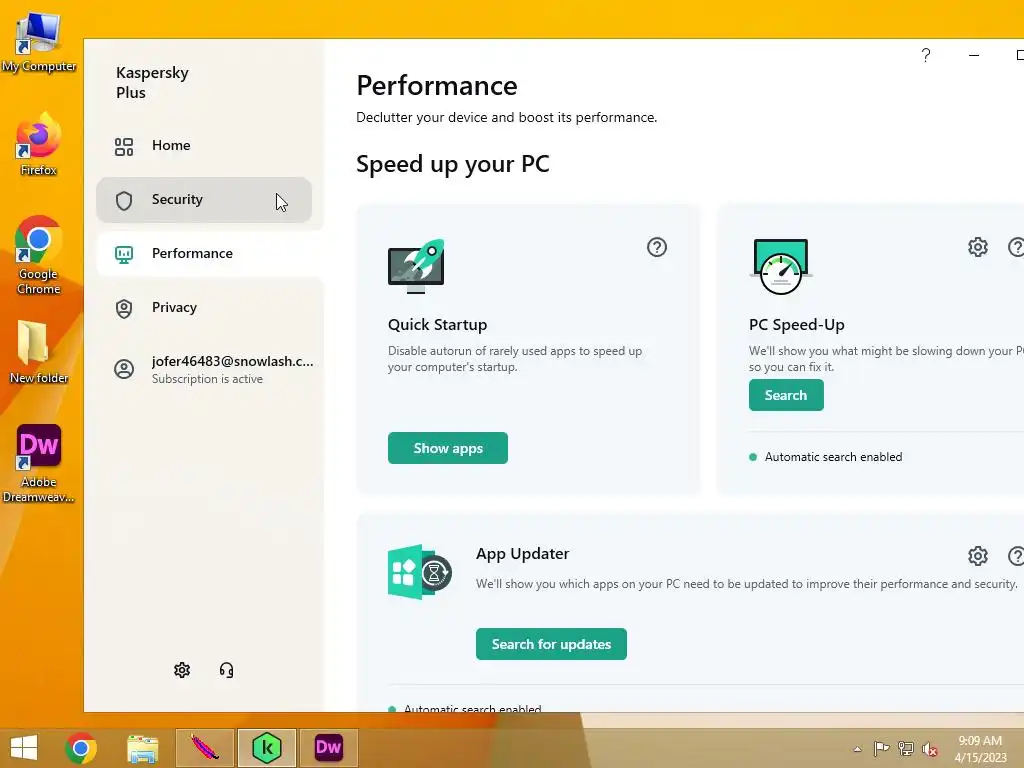Select the New folder desktop icon
This screenshot has width=1024, height=768.
coord(39,353)
